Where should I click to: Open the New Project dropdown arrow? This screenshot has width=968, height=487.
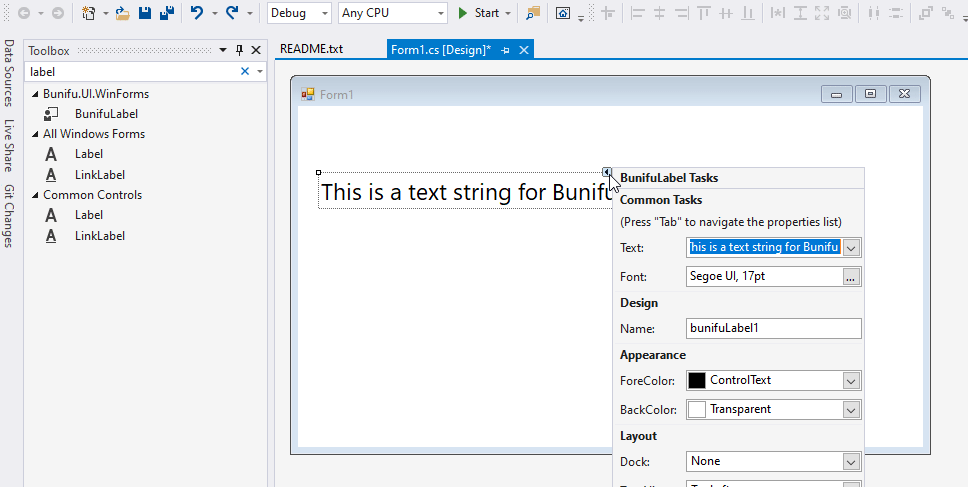106,13
